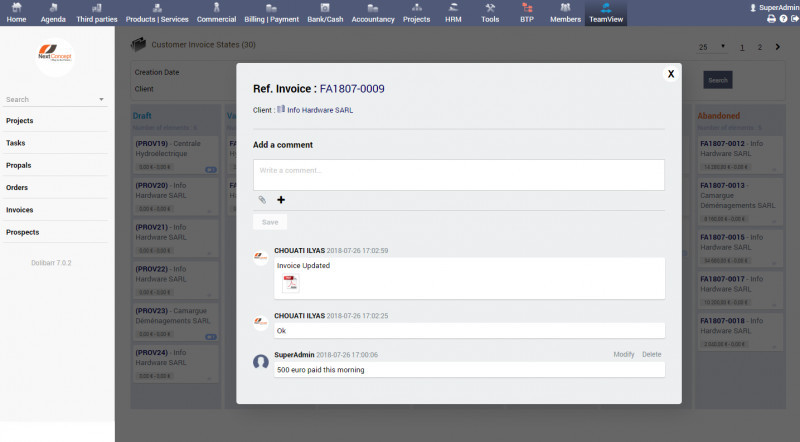Close the invoice dialog with X
This screenshot has width=800, height=442.
click(671, 74)
